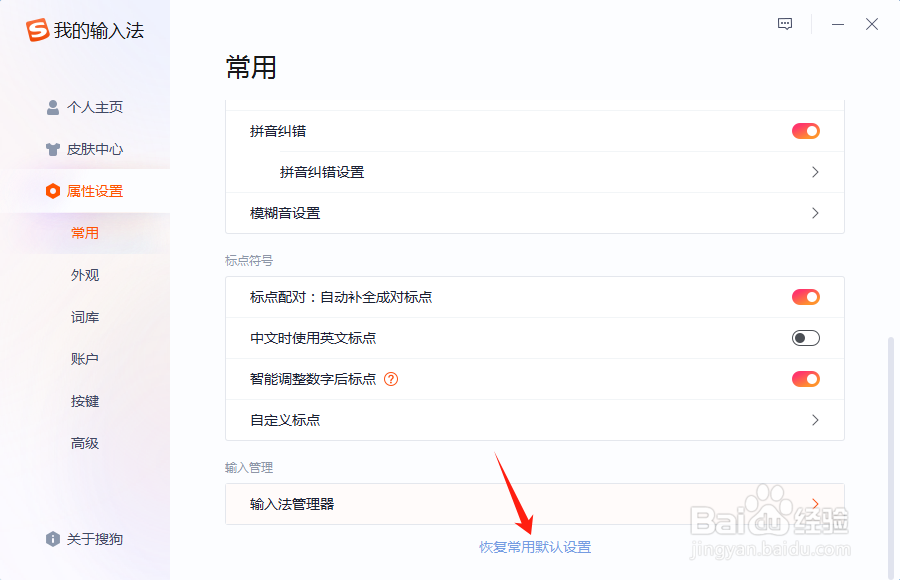
Task: Click the 关于搜狗 info icon
Action: [x=51, y=539]
